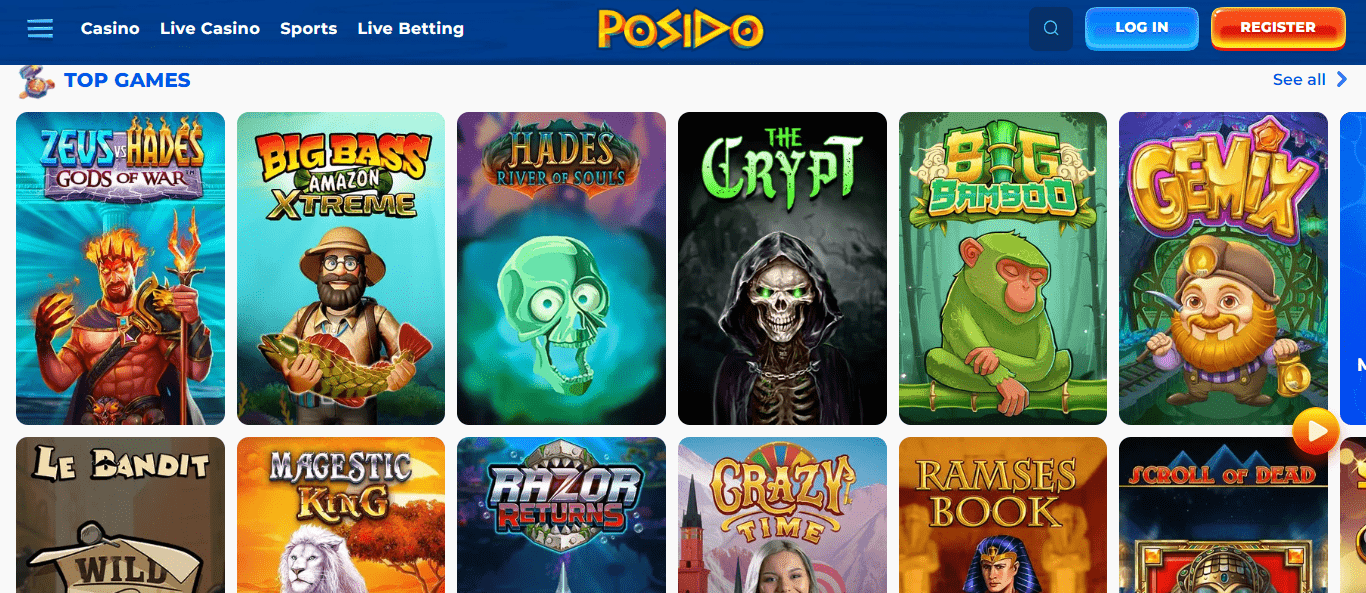Launch Big Bass Amazon Xtreme game
Image resolution: width=1366 pixels, height=593 pixels.
[x=341, y=268]
